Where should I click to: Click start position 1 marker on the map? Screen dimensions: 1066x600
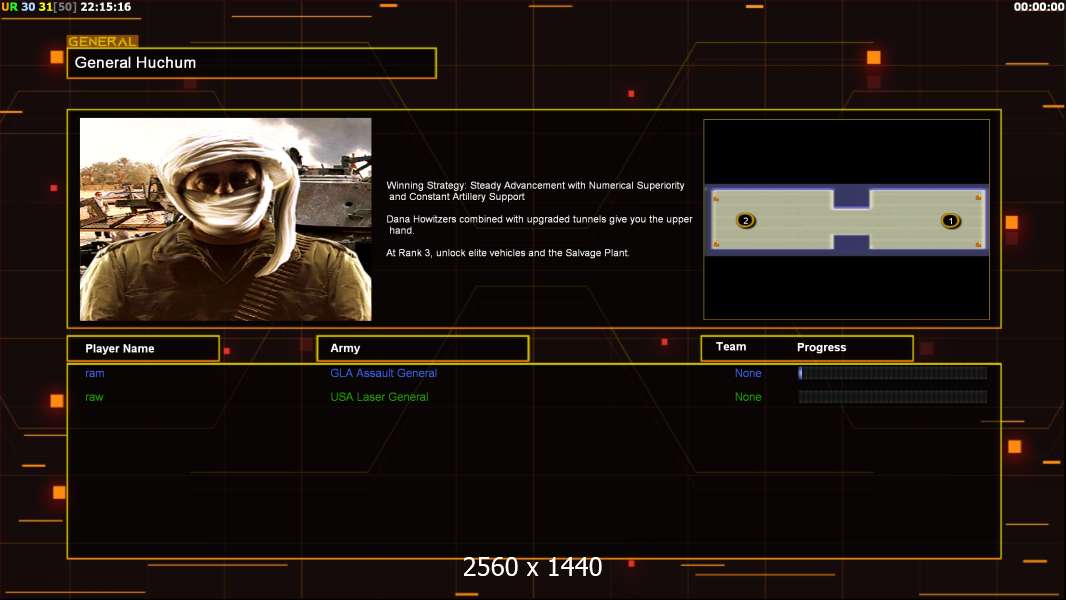(x=950, y=220)
